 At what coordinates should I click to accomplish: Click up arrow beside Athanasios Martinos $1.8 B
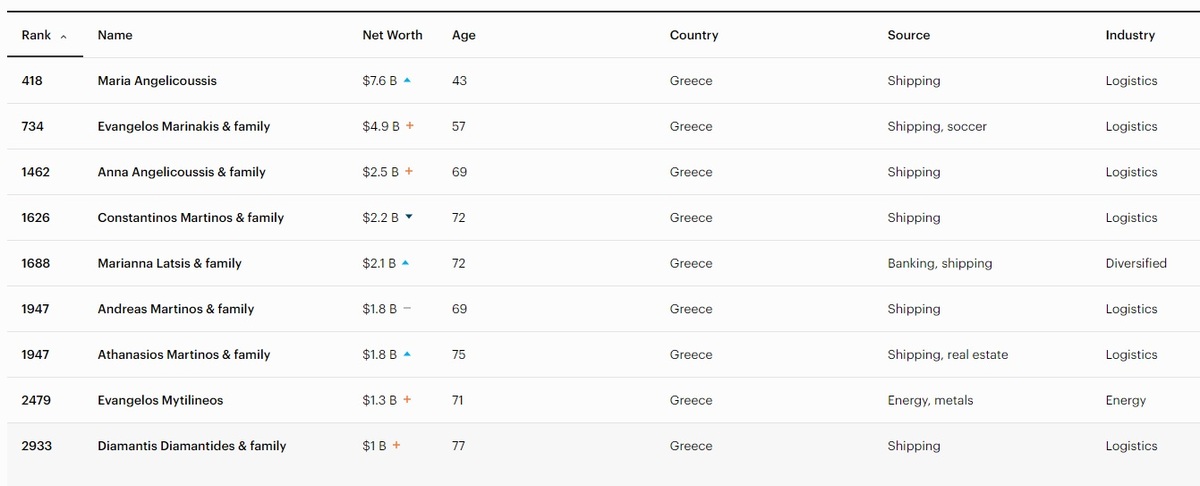click(x=407, y=354)
